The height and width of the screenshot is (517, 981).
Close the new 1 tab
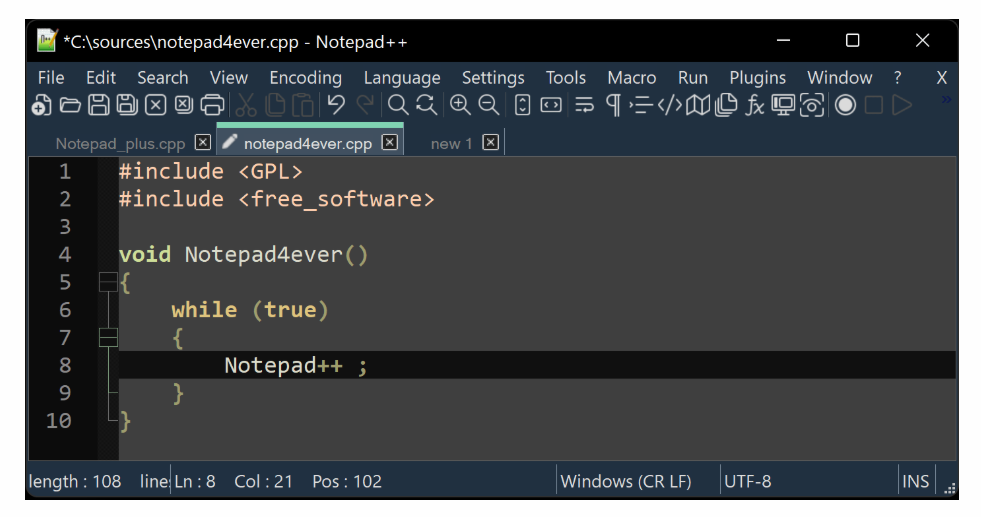491,142
